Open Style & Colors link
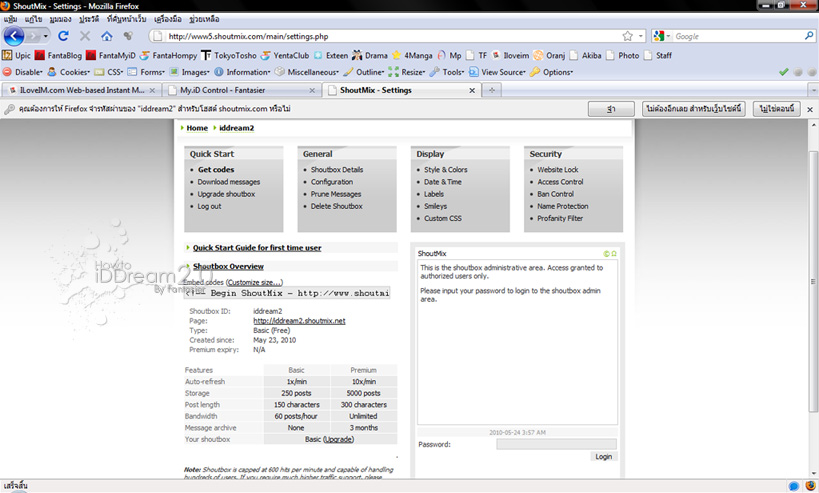Image resolution: width=819 pixels, height=493 pixels. 446,170
